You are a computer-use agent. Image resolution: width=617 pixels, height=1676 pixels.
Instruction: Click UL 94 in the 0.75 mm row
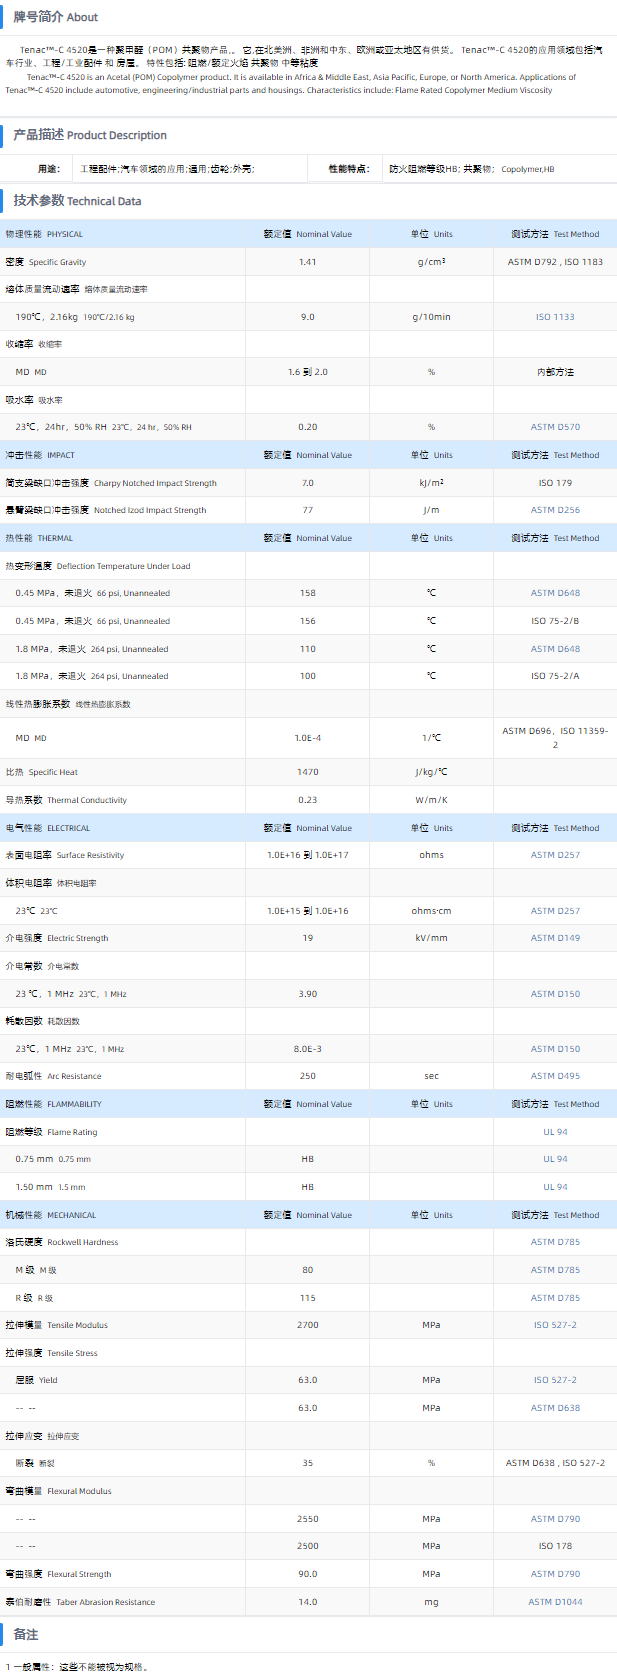pos(555,1159)
